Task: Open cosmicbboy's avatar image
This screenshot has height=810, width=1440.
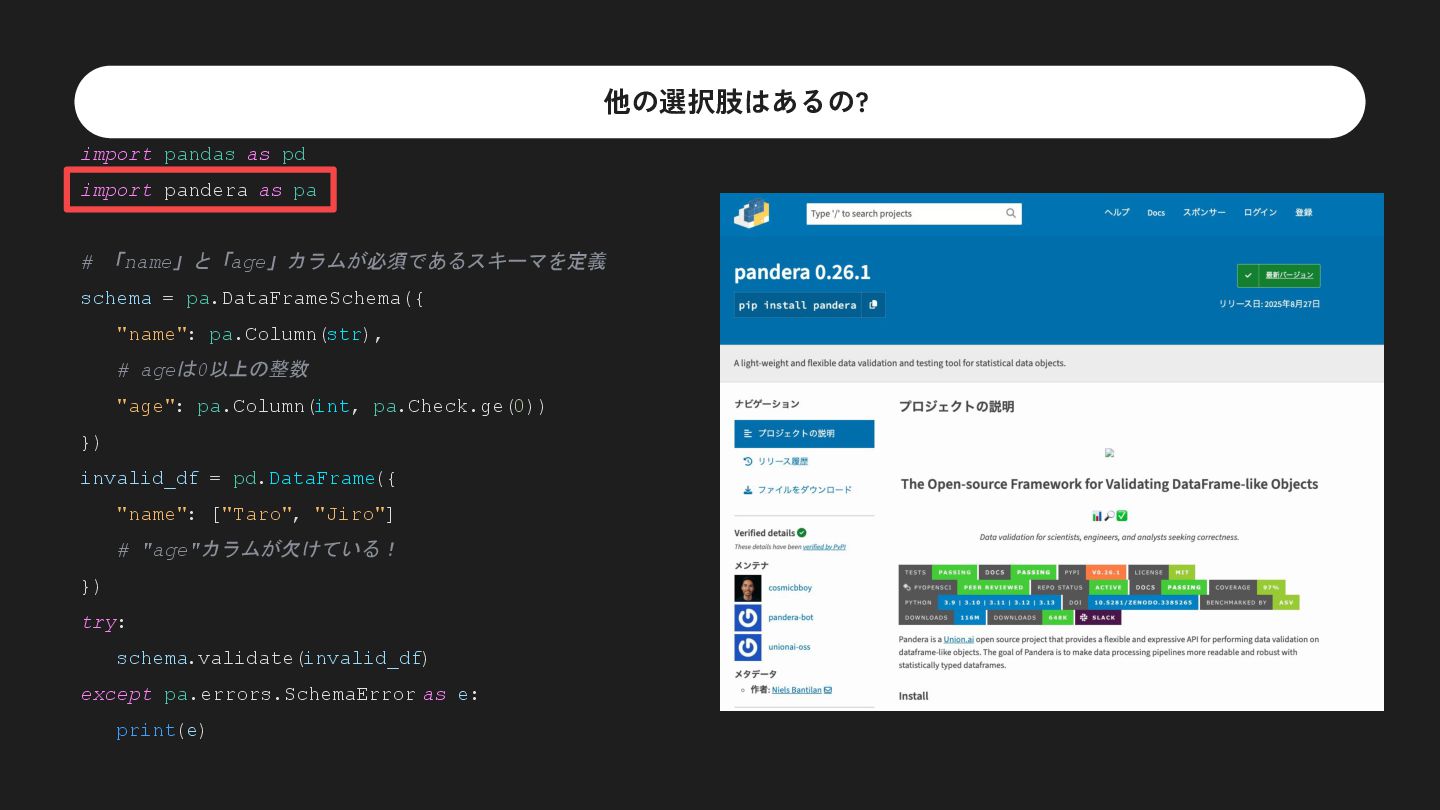Action: (748, 588)
